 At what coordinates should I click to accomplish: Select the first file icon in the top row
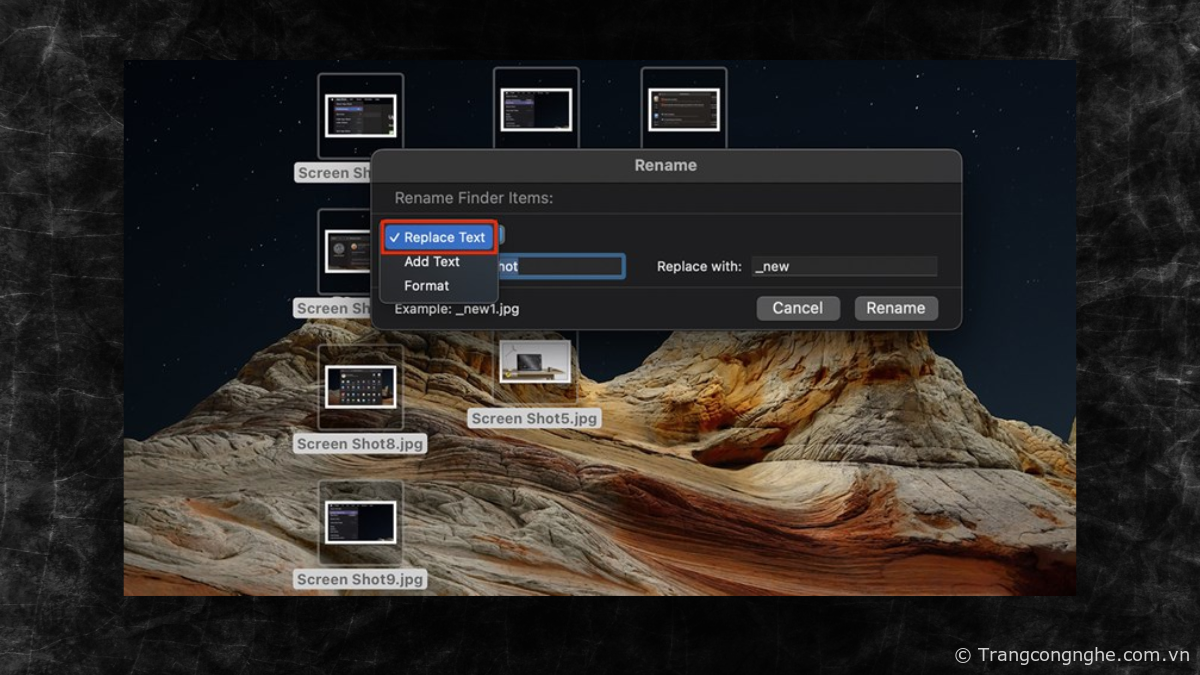pos(360,115)
